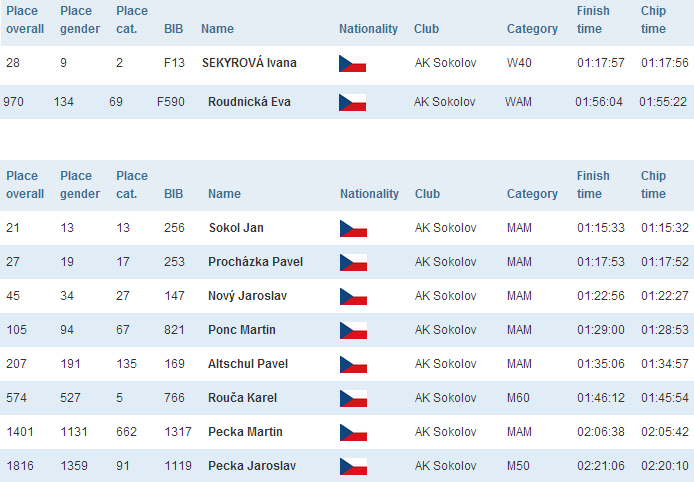Image resolution: width=694 pixels, height=482 pixels.
Task: Open runner name Sokol Jan
Action: [x=236, y=228]
